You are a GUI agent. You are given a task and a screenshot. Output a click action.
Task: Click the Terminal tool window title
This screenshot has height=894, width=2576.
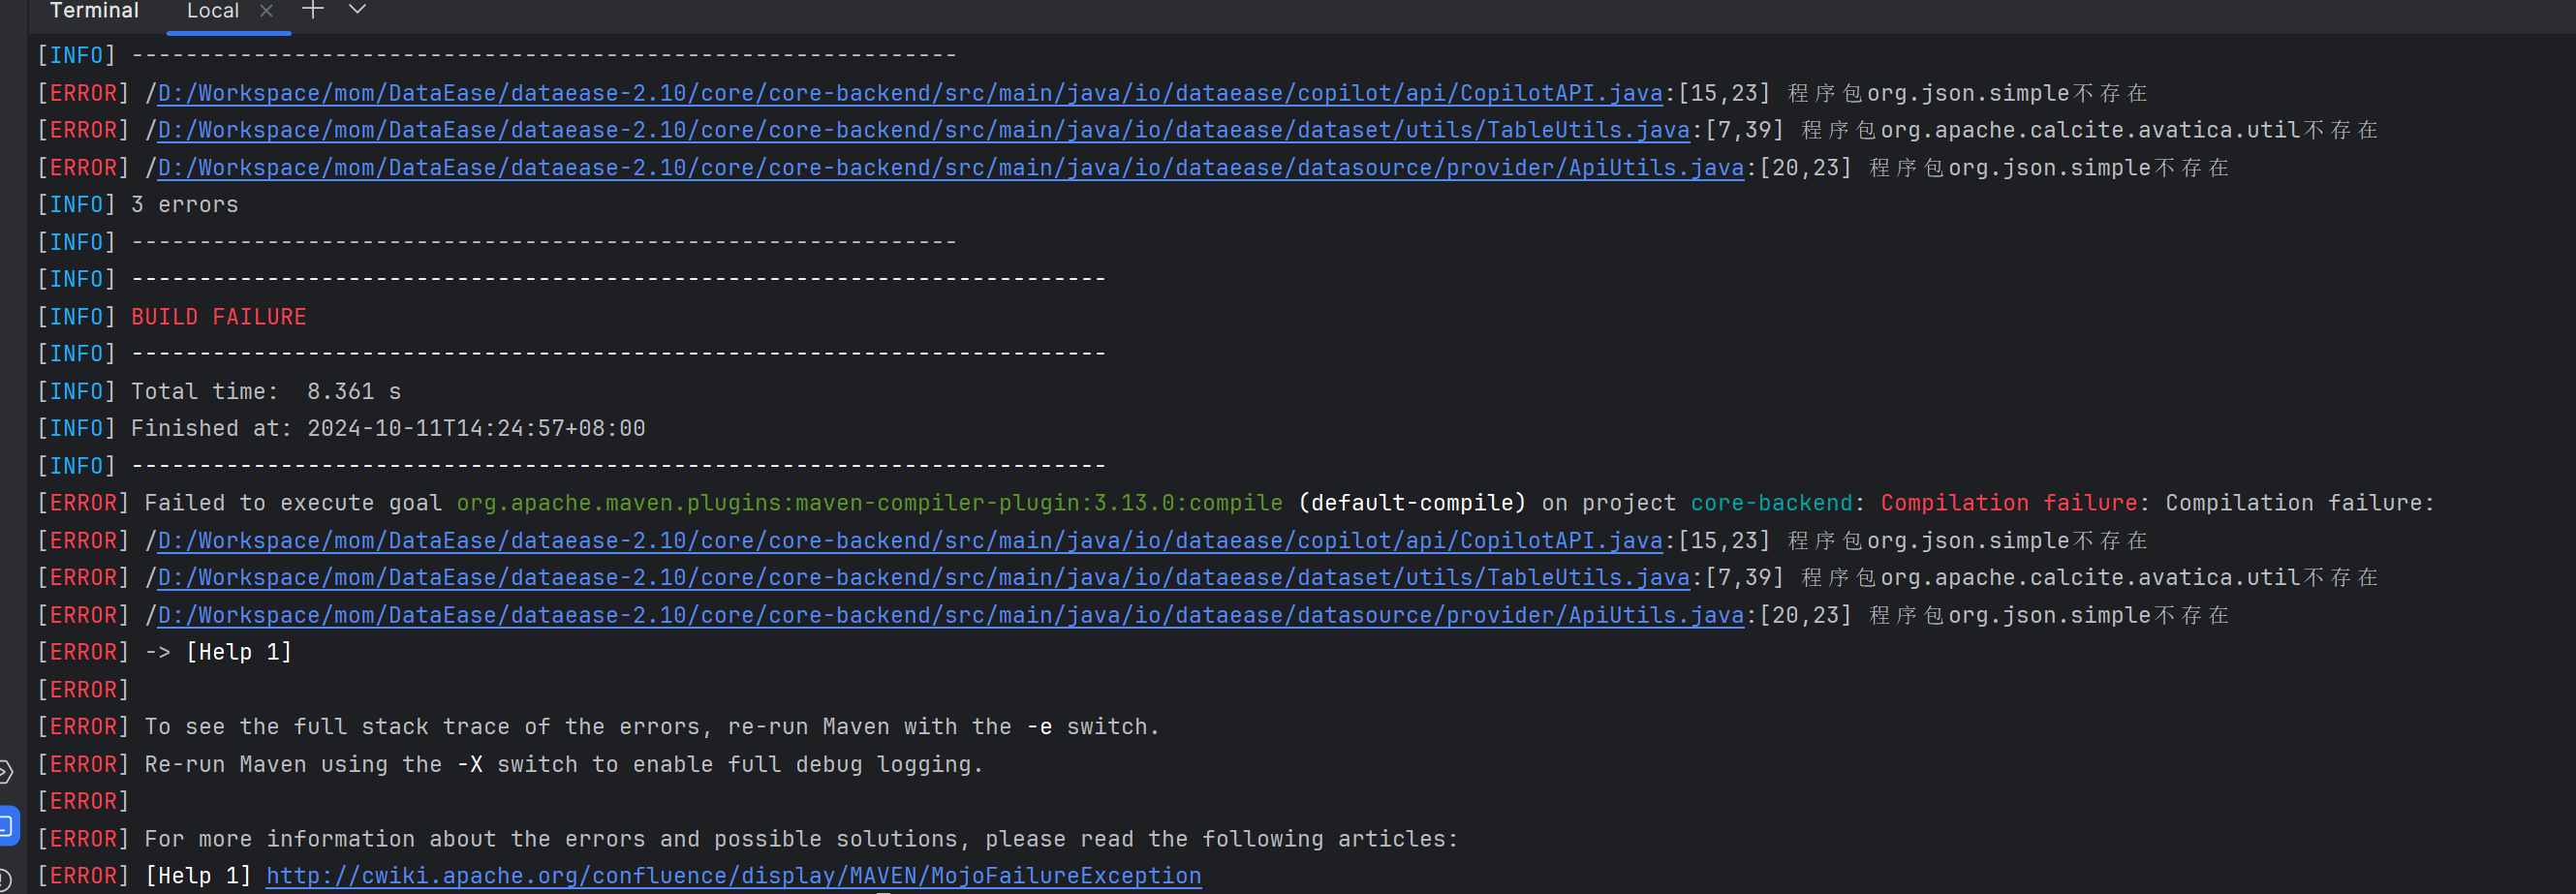pyautogui.click(x=94, y=11)
